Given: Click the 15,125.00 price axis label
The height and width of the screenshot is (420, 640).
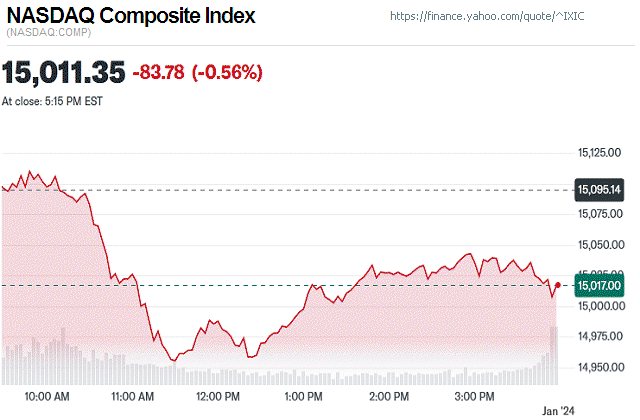Looking at the screenshot, I should click(x=601, y=153).
